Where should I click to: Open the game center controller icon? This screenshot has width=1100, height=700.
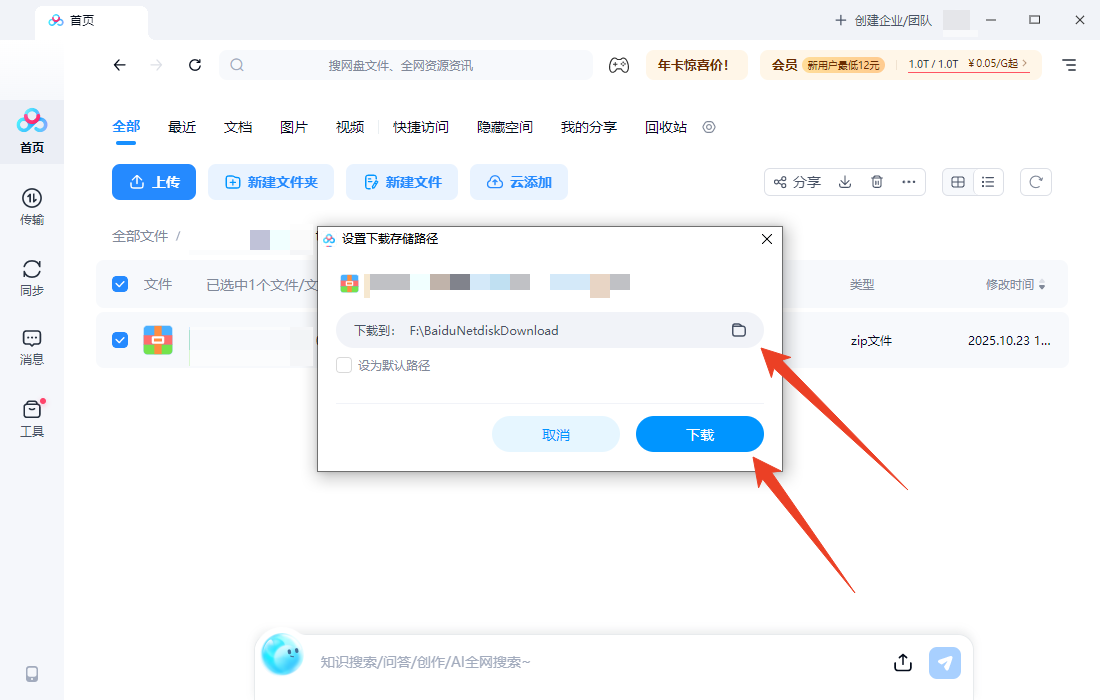pyautogui.click(x=619, y=63)
